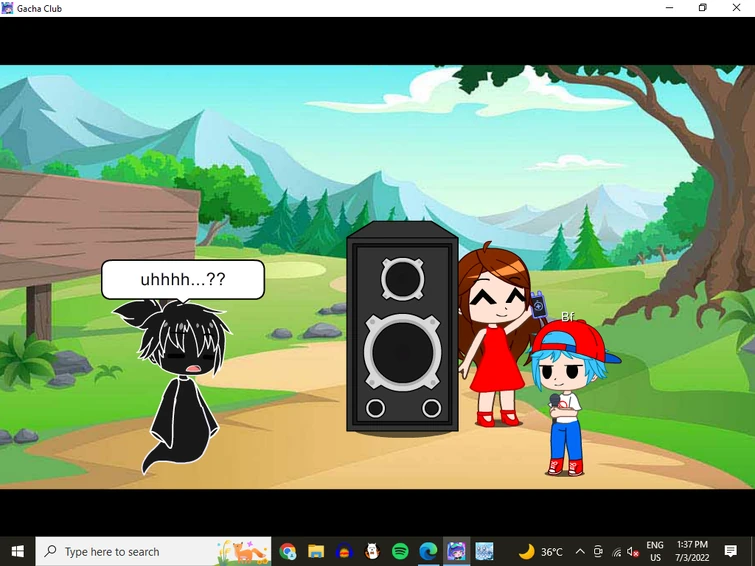Close the Gacha Club window
This screenshot has height=566, width=755.
pos(736,8)
